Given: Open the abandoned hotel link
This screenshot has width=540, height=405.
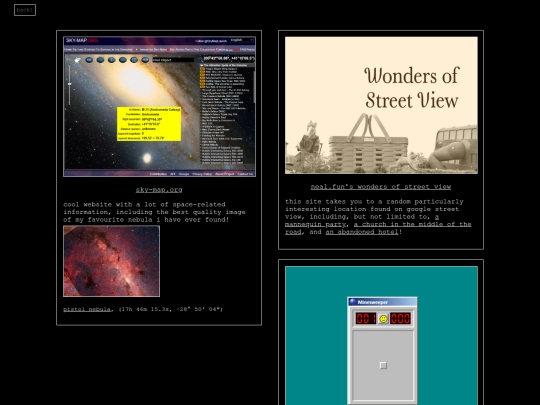Looking at the screenshot, I should click(362, 232).
